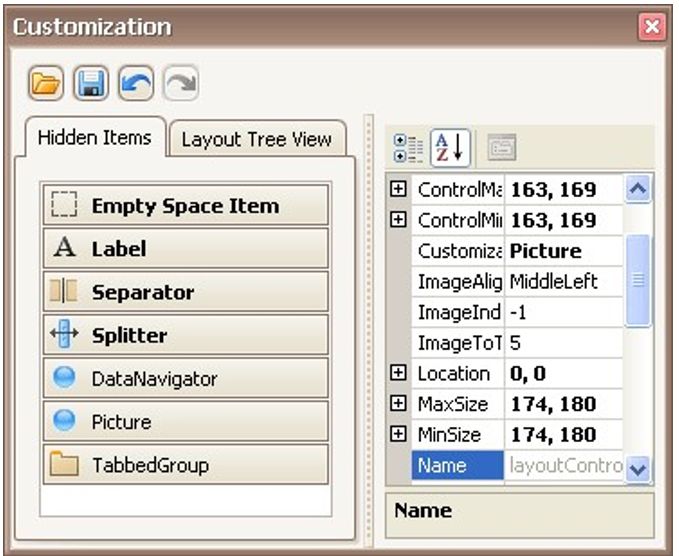Select the Empty Space Item entry
The height and width of the screenshot is (556, 679).
click(x=186, y=206)
